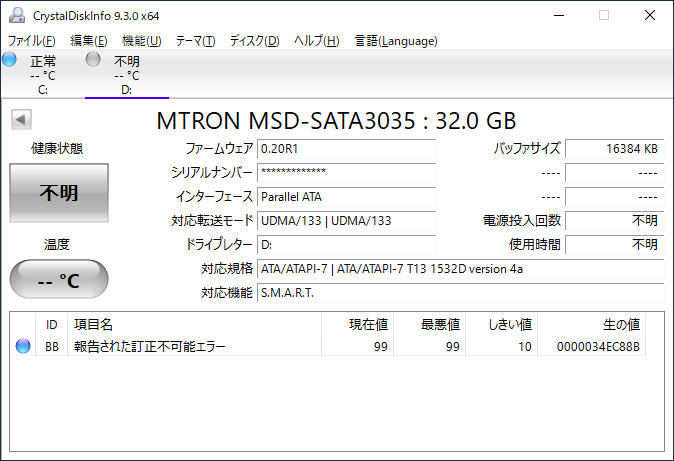Open the ファイル(F) menu

click(x=32, y=41)
